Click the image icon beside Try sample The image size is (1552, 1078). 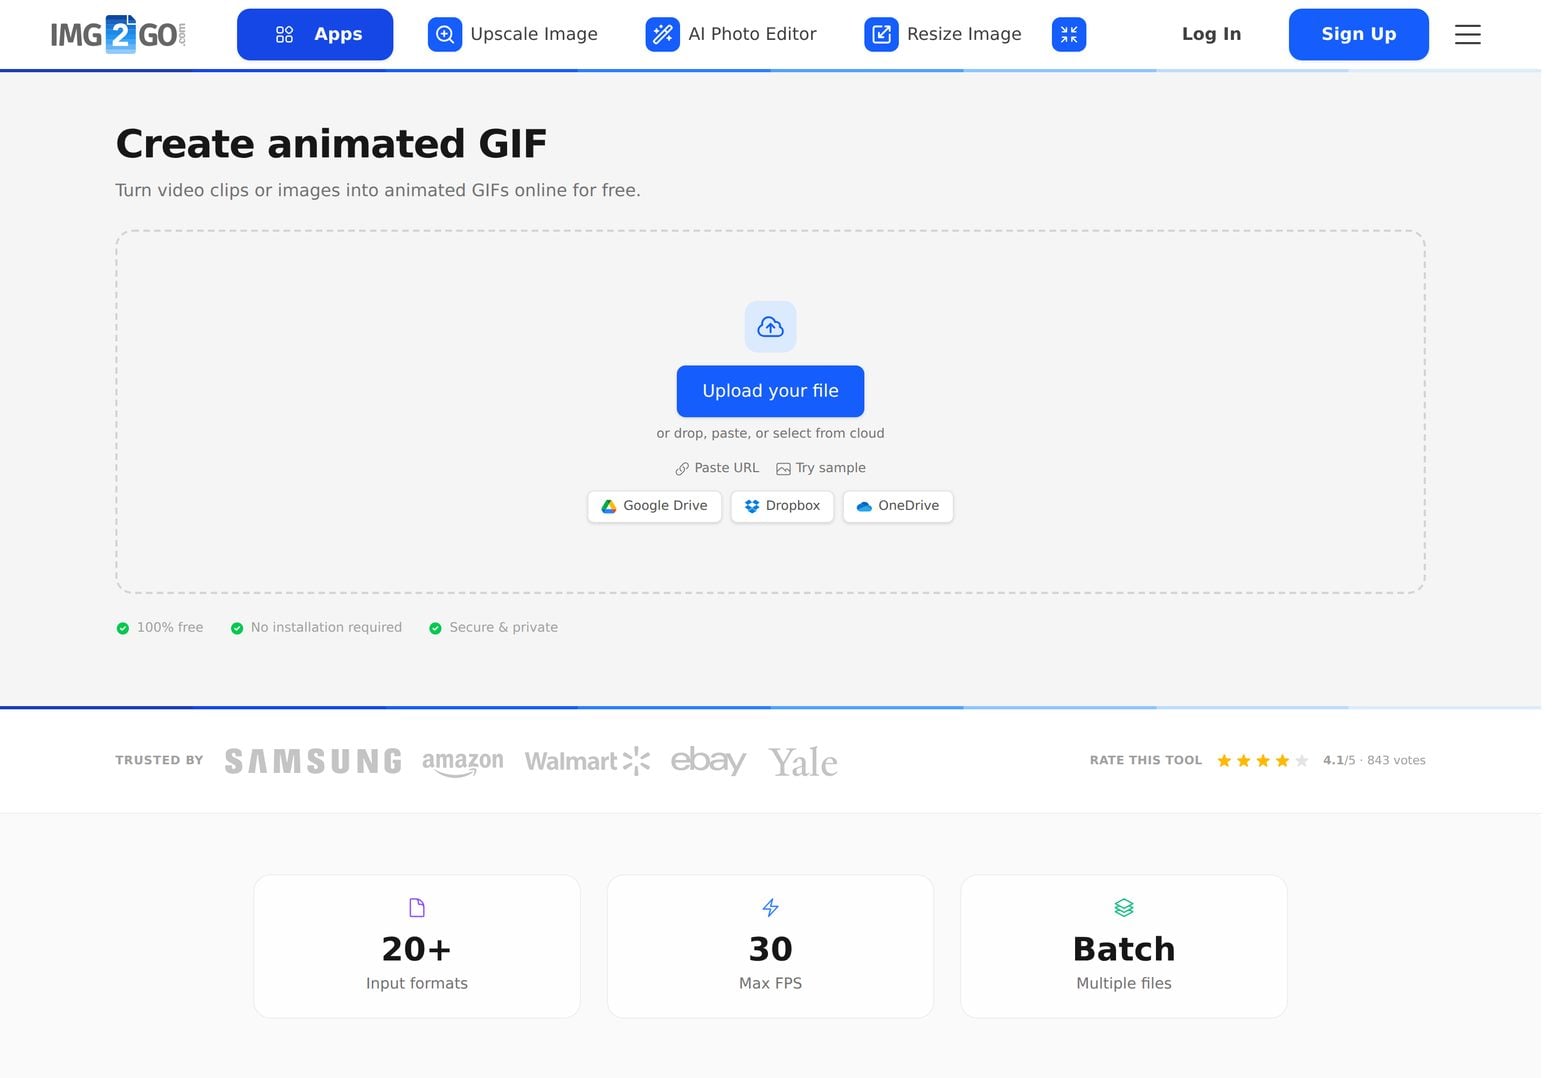tap(783, 469)
